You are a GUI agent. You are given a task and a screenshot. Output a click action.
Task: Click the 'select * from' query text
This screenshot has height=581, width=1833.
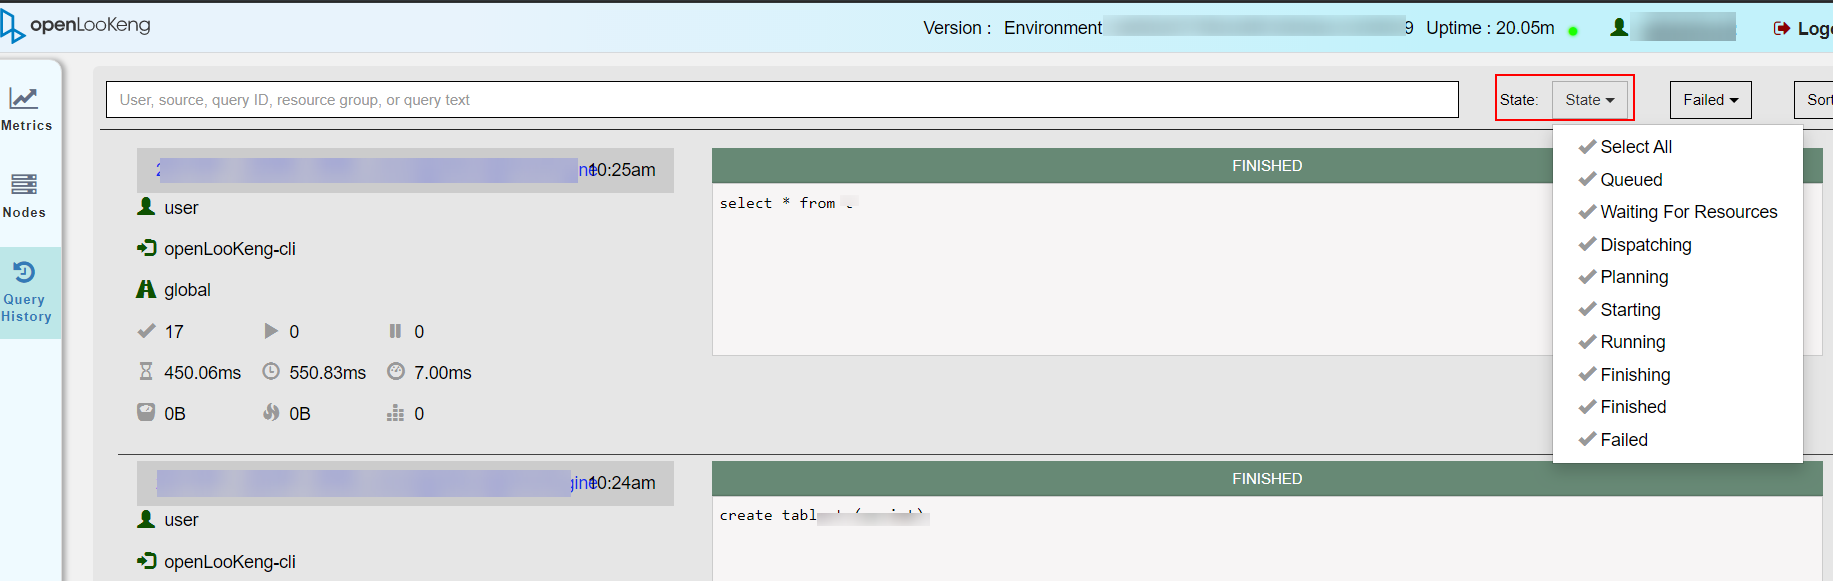tap(777, 203)
